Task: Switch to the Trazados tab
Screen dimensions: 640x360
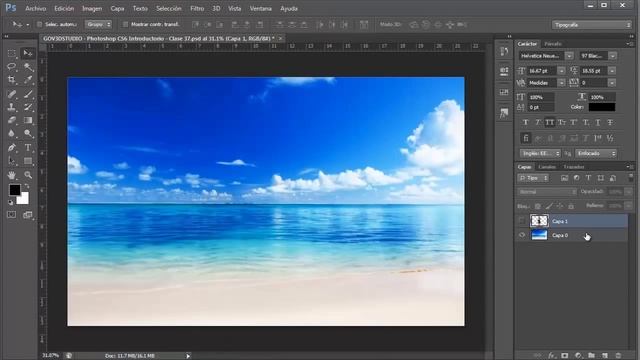Action: pyautogui.click(x=573, y=167)
